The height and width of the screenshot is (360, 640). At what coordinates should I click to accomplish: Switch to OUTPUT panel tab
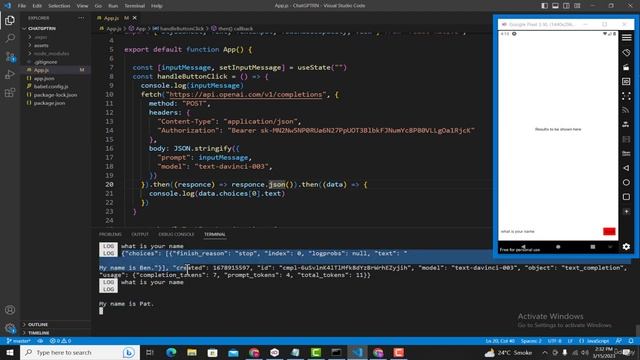[x=140, y=234]
